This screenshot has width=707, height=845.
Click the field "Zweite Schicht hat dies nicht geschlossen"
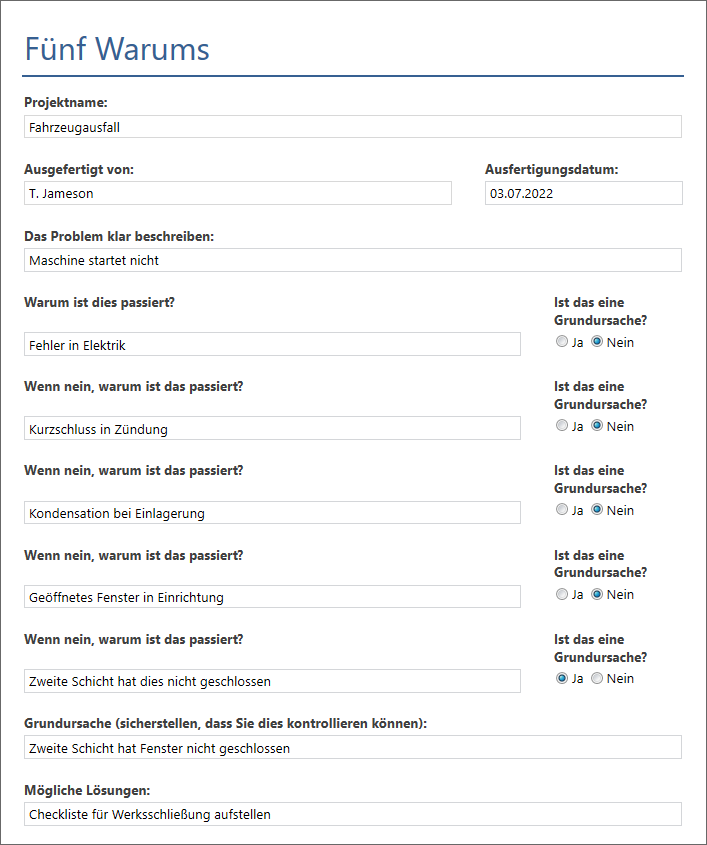272,680
